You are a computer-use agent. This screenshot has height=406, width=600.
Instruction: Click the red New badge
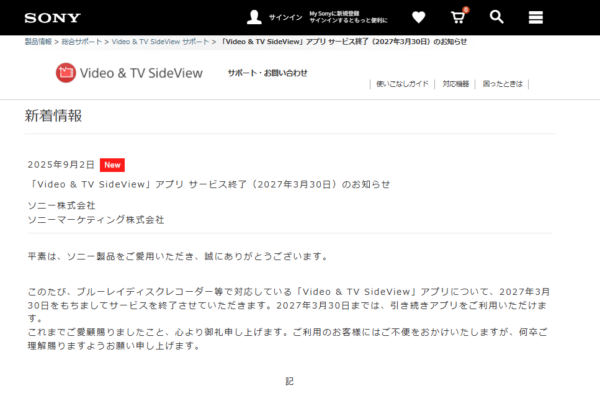[x=112, y=165]
